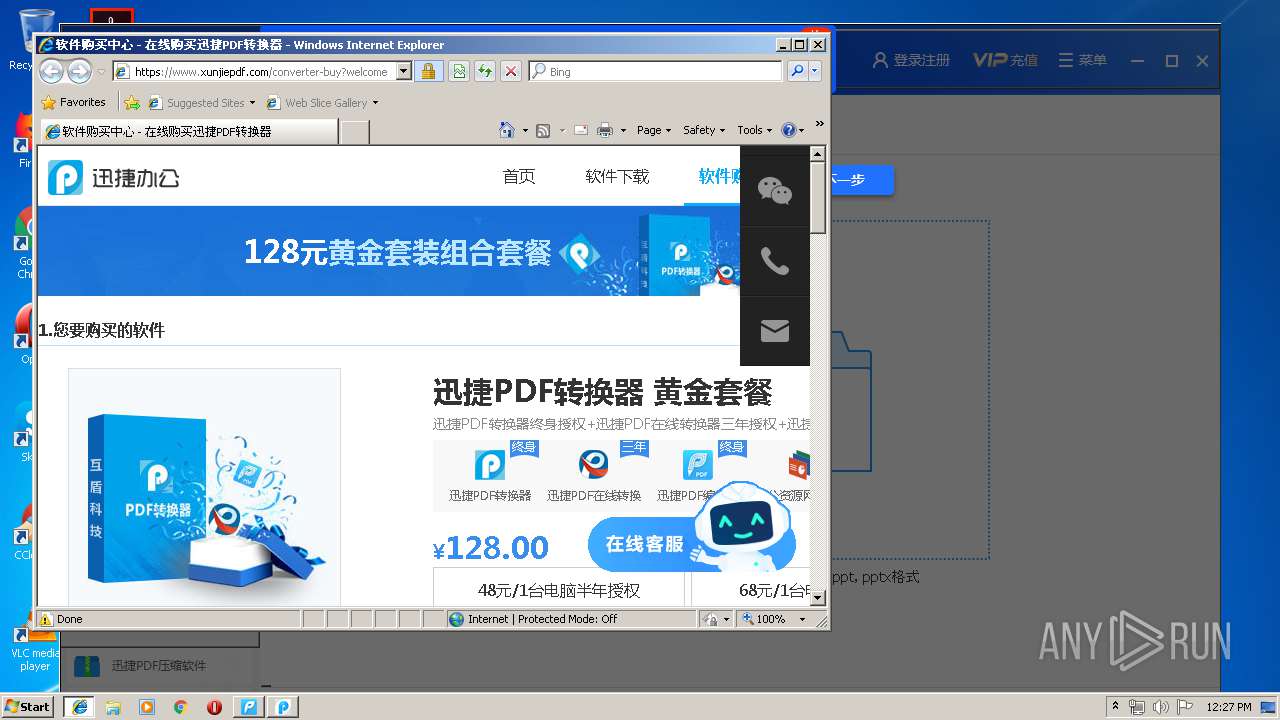
Task: Click the volume speaker tray icon
Action: click(x=1161, y=707)
